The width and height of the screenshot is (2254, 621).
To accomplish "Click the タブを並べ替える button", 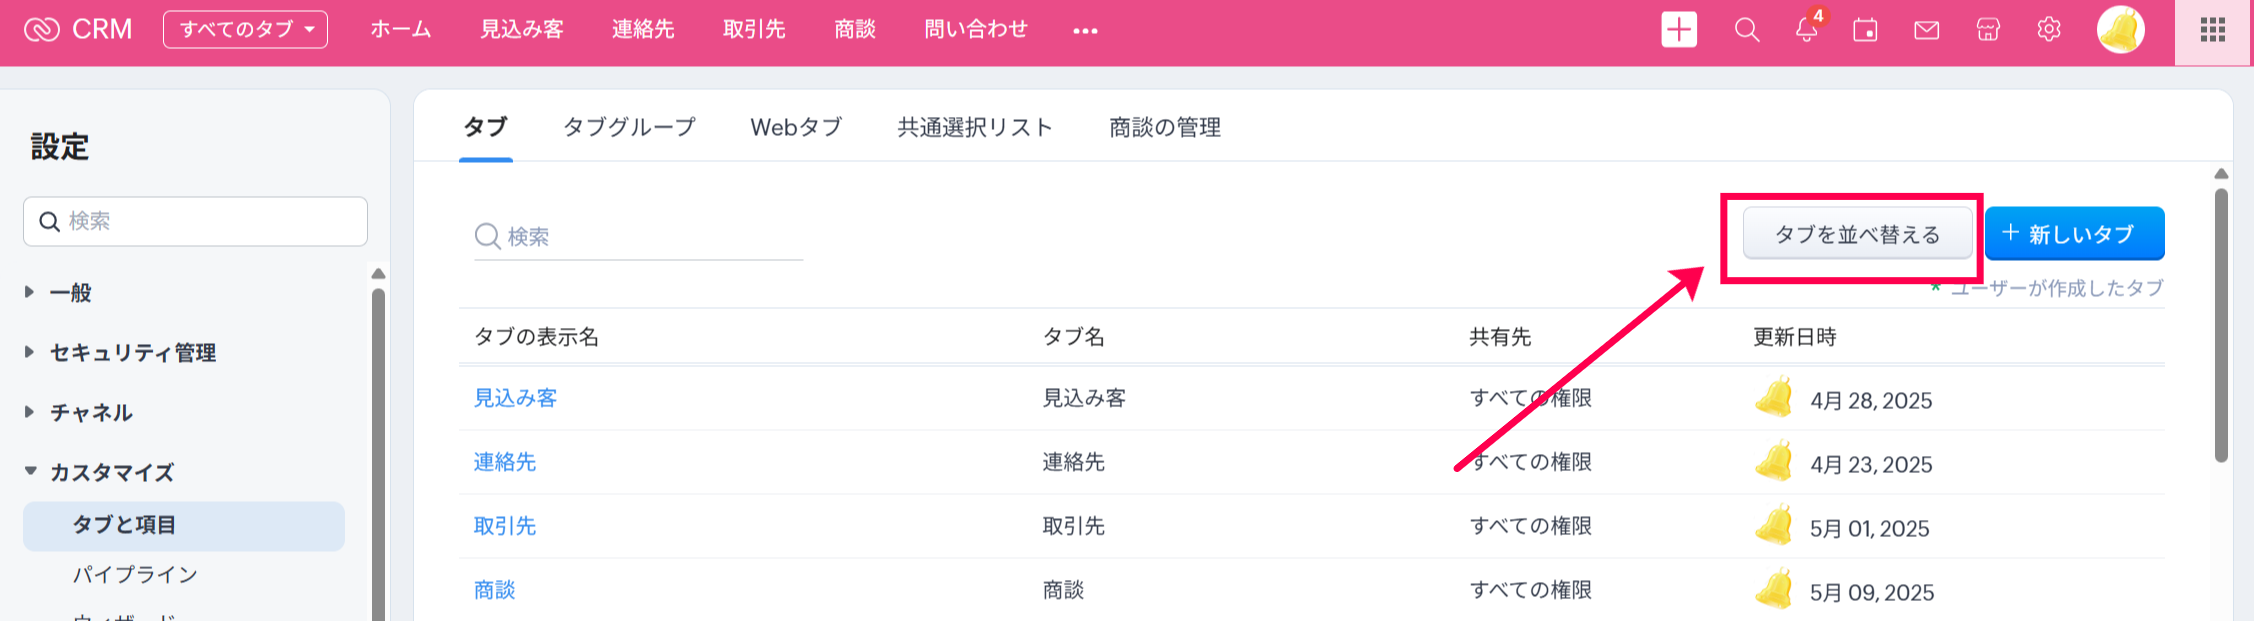I will (x=1857, y=234).
